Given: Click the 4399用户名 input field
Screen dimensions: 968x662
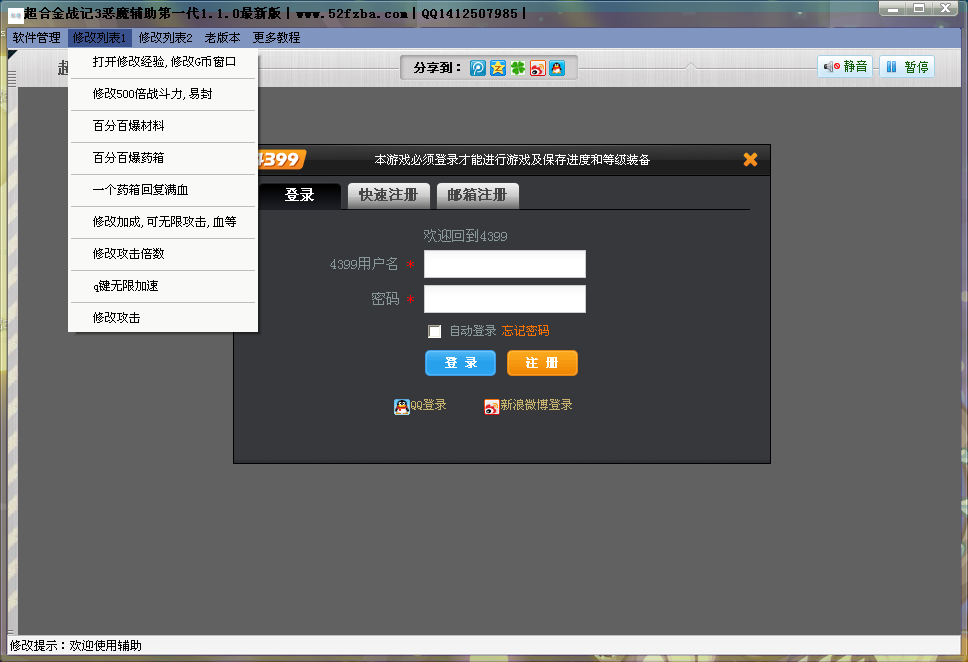Looking at the screenshot, I should tap(504, 264).
